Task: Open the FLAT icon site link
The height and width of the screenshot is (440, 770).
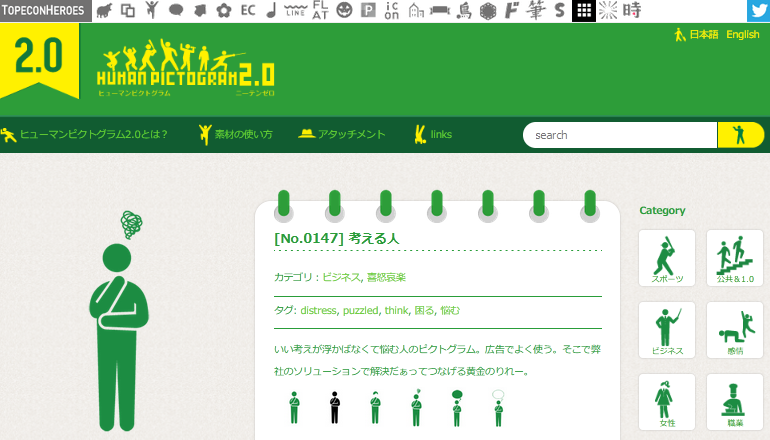Action: (x=320, y=10)
